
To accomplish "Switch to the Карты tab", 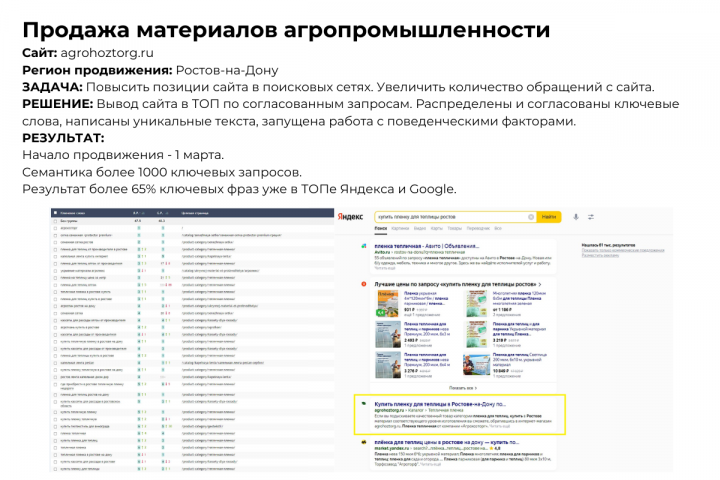I will tap(437, 228).
